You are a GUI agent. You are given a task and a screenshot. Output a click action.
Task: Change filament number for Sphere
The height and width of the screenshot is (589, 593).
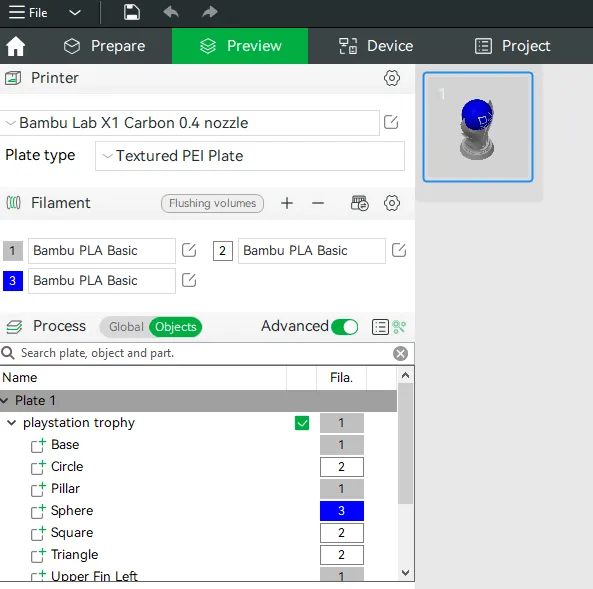[x=342, y=511]
